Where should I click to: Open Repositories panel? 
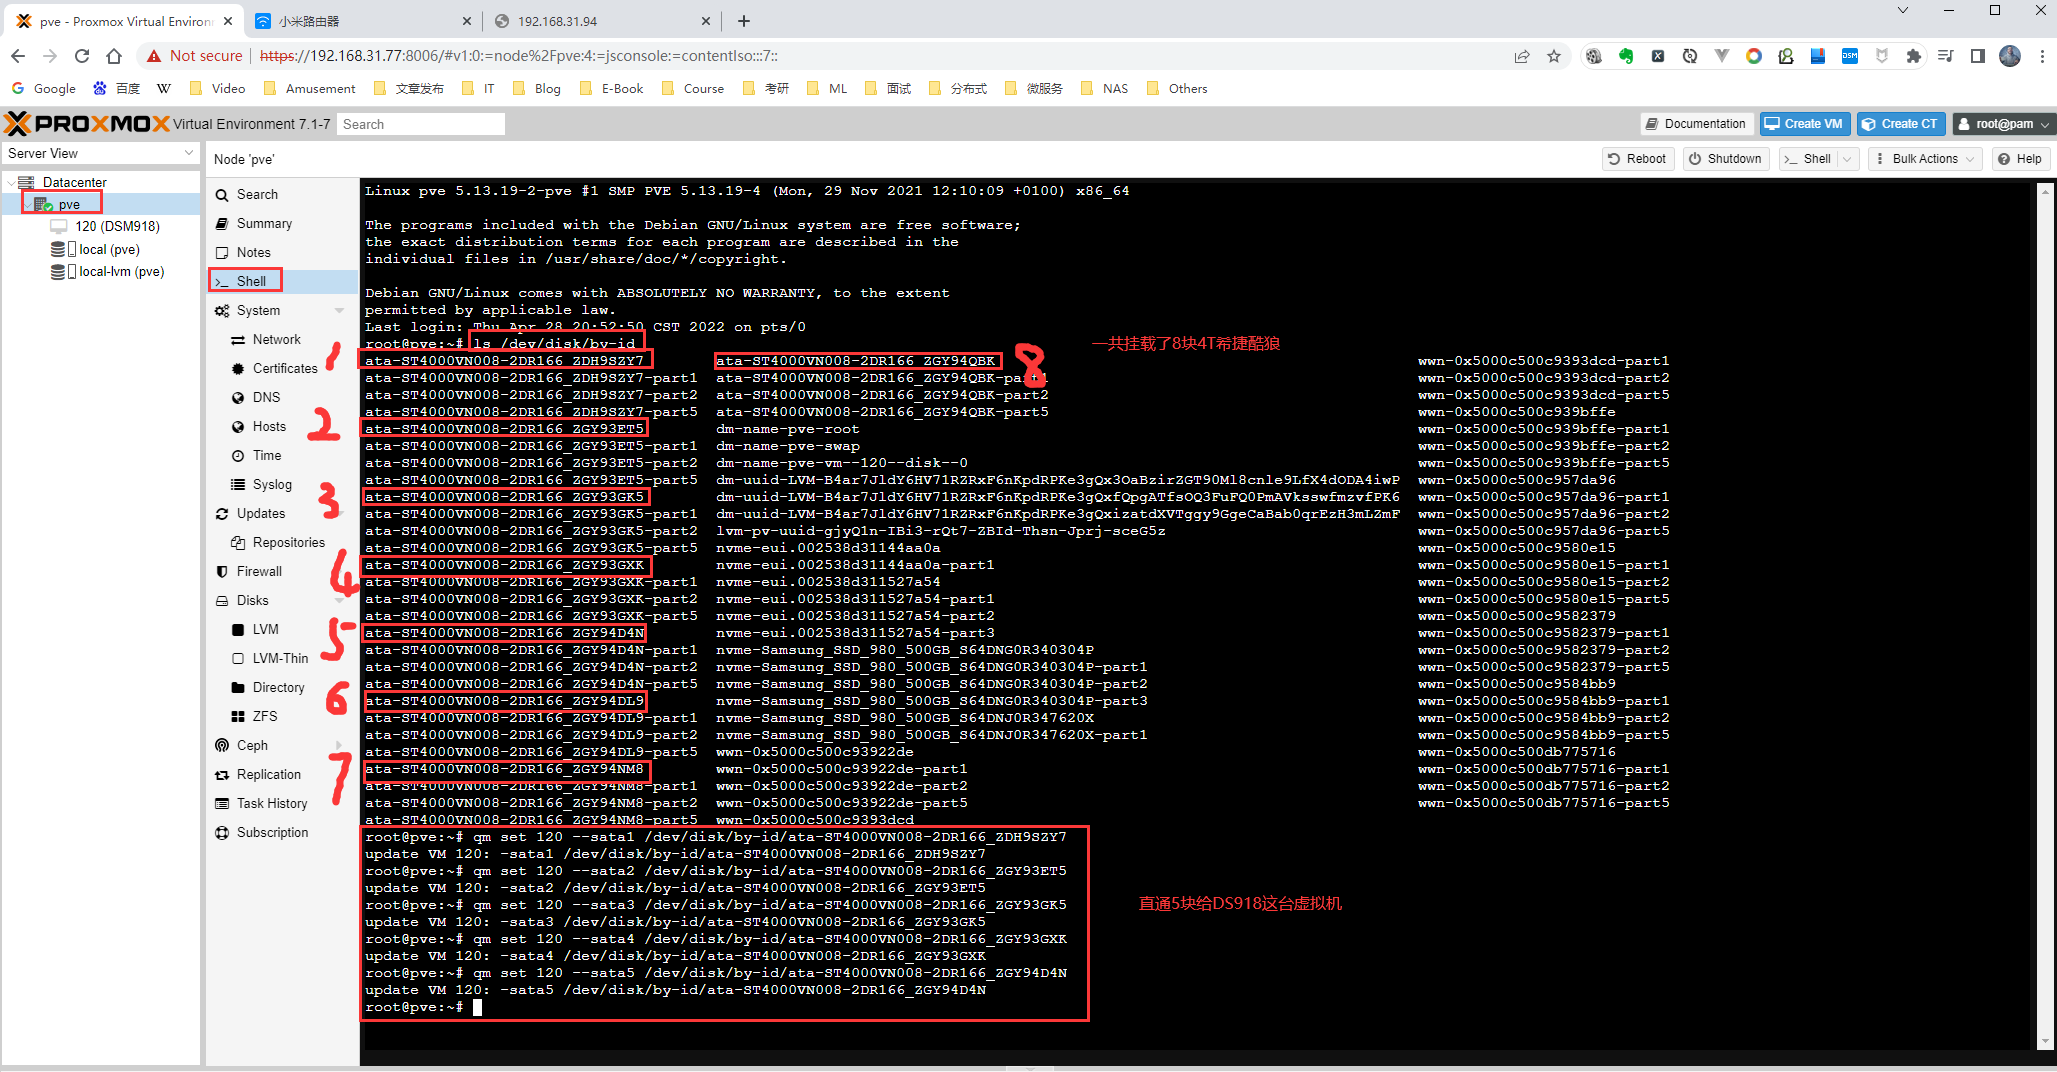282,542
